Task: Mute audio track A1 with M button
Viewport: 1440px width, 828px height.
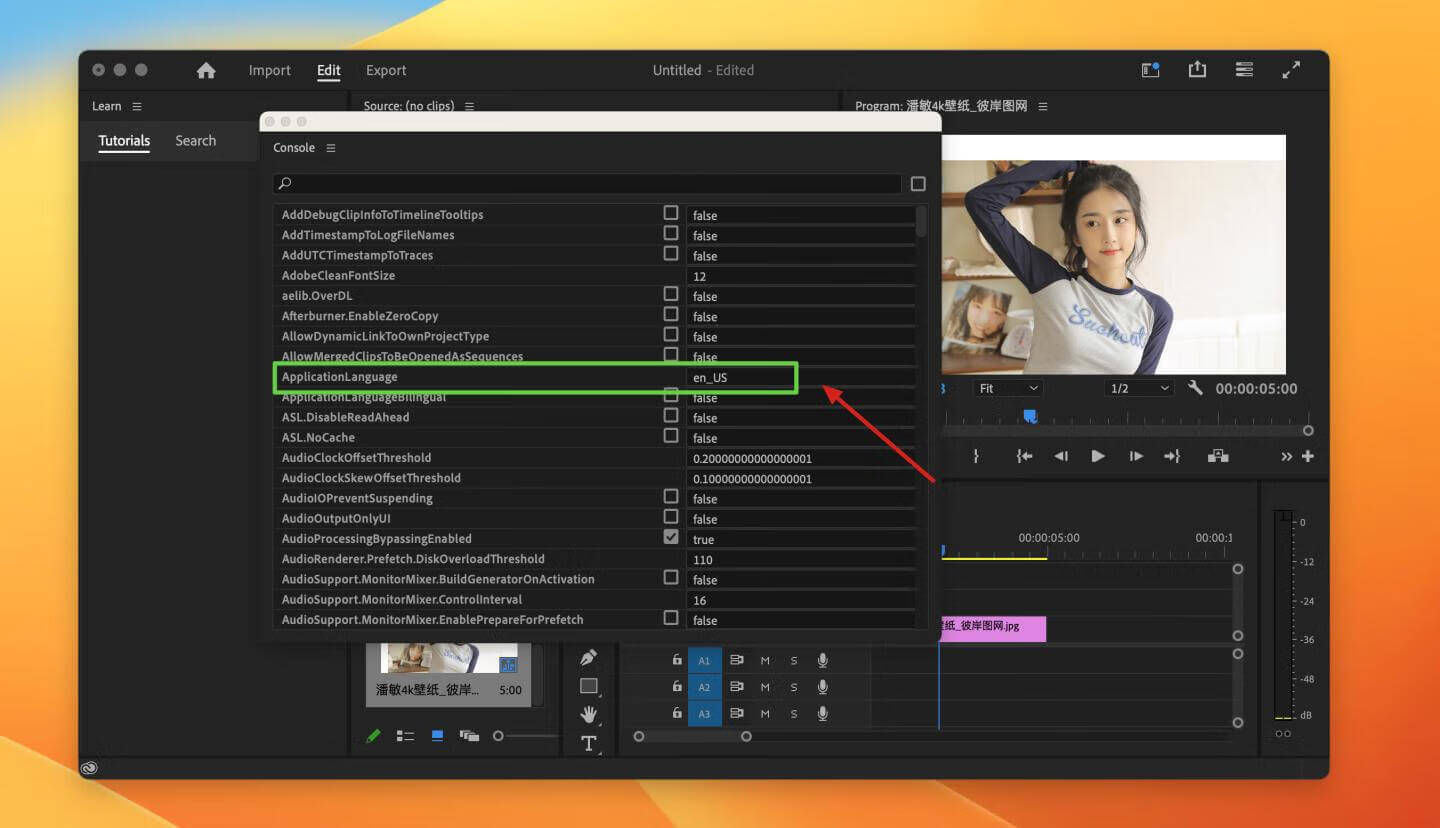Action: coord(765,660)
